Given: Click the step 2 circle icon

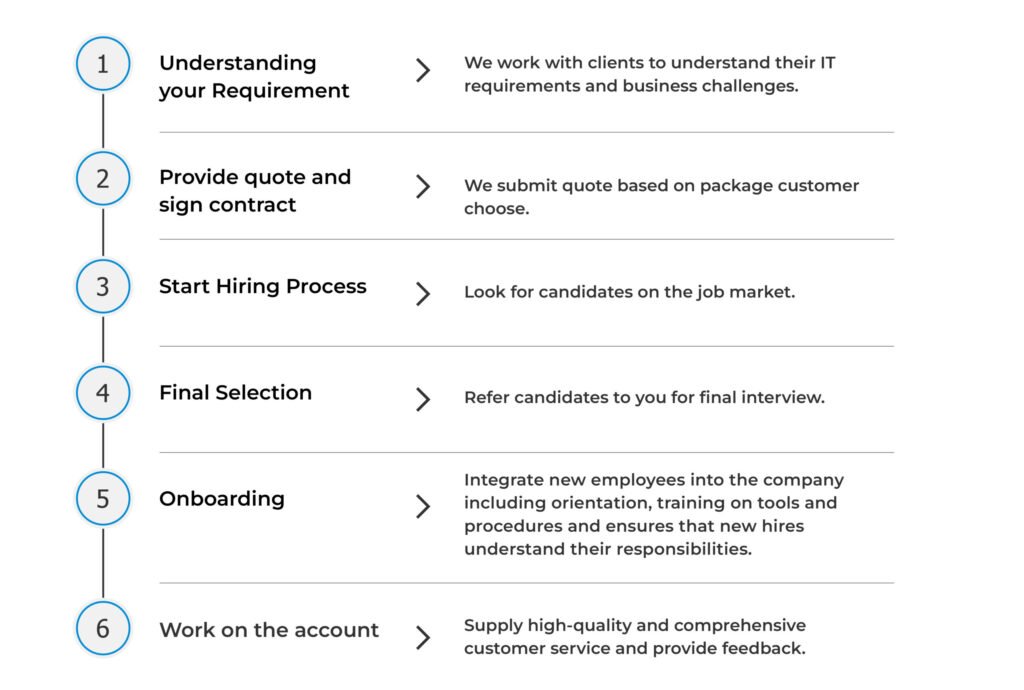Looking at the screenshot, I should tap(103, 178).
